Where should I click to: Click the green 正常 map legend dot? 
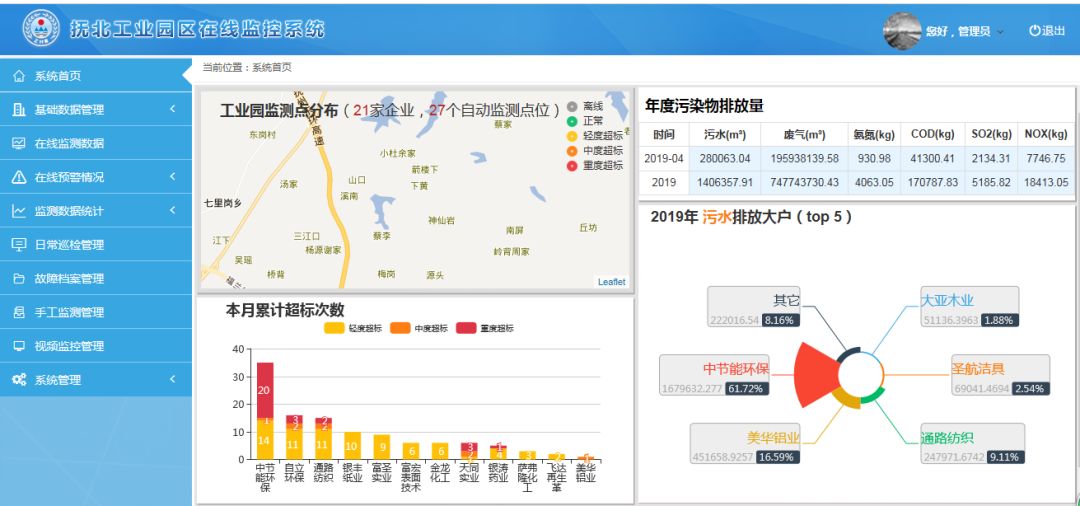coord(571,121)
